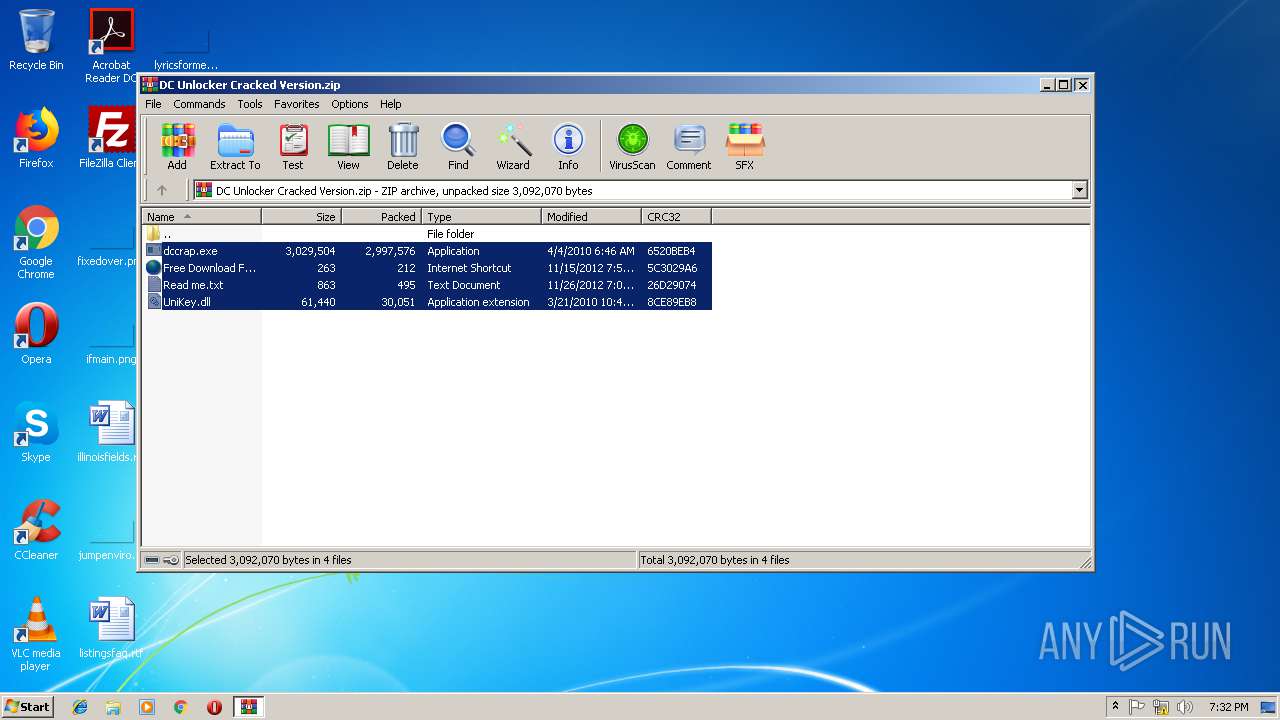
Task: Open VLC media player shortcut
Action: click(x=36, y=634)
